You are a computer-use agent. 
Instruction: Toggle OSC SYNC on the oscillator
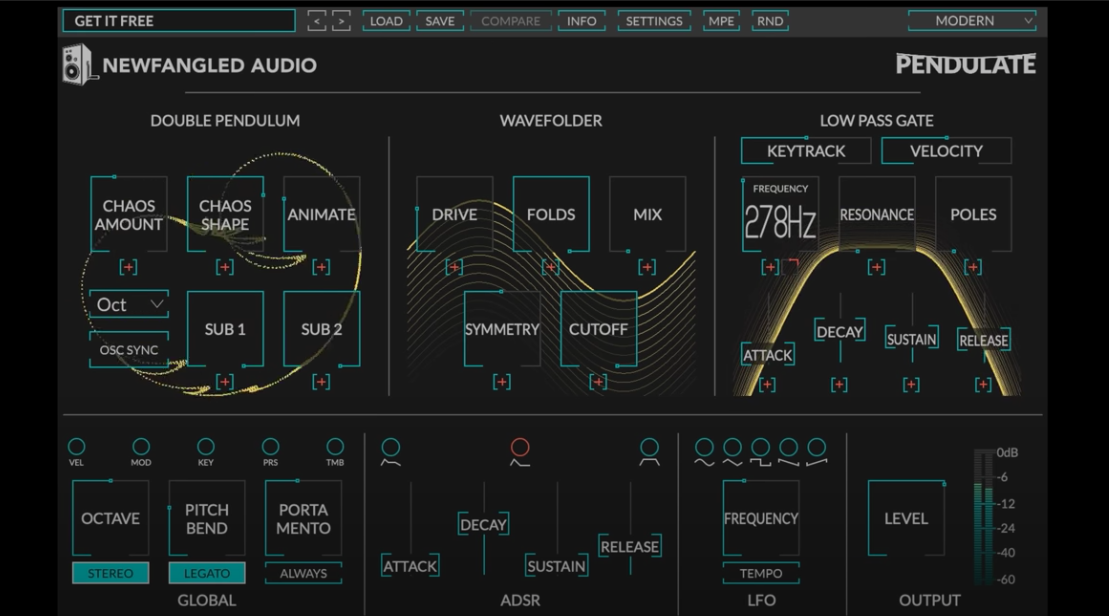[x=129, y=349]
